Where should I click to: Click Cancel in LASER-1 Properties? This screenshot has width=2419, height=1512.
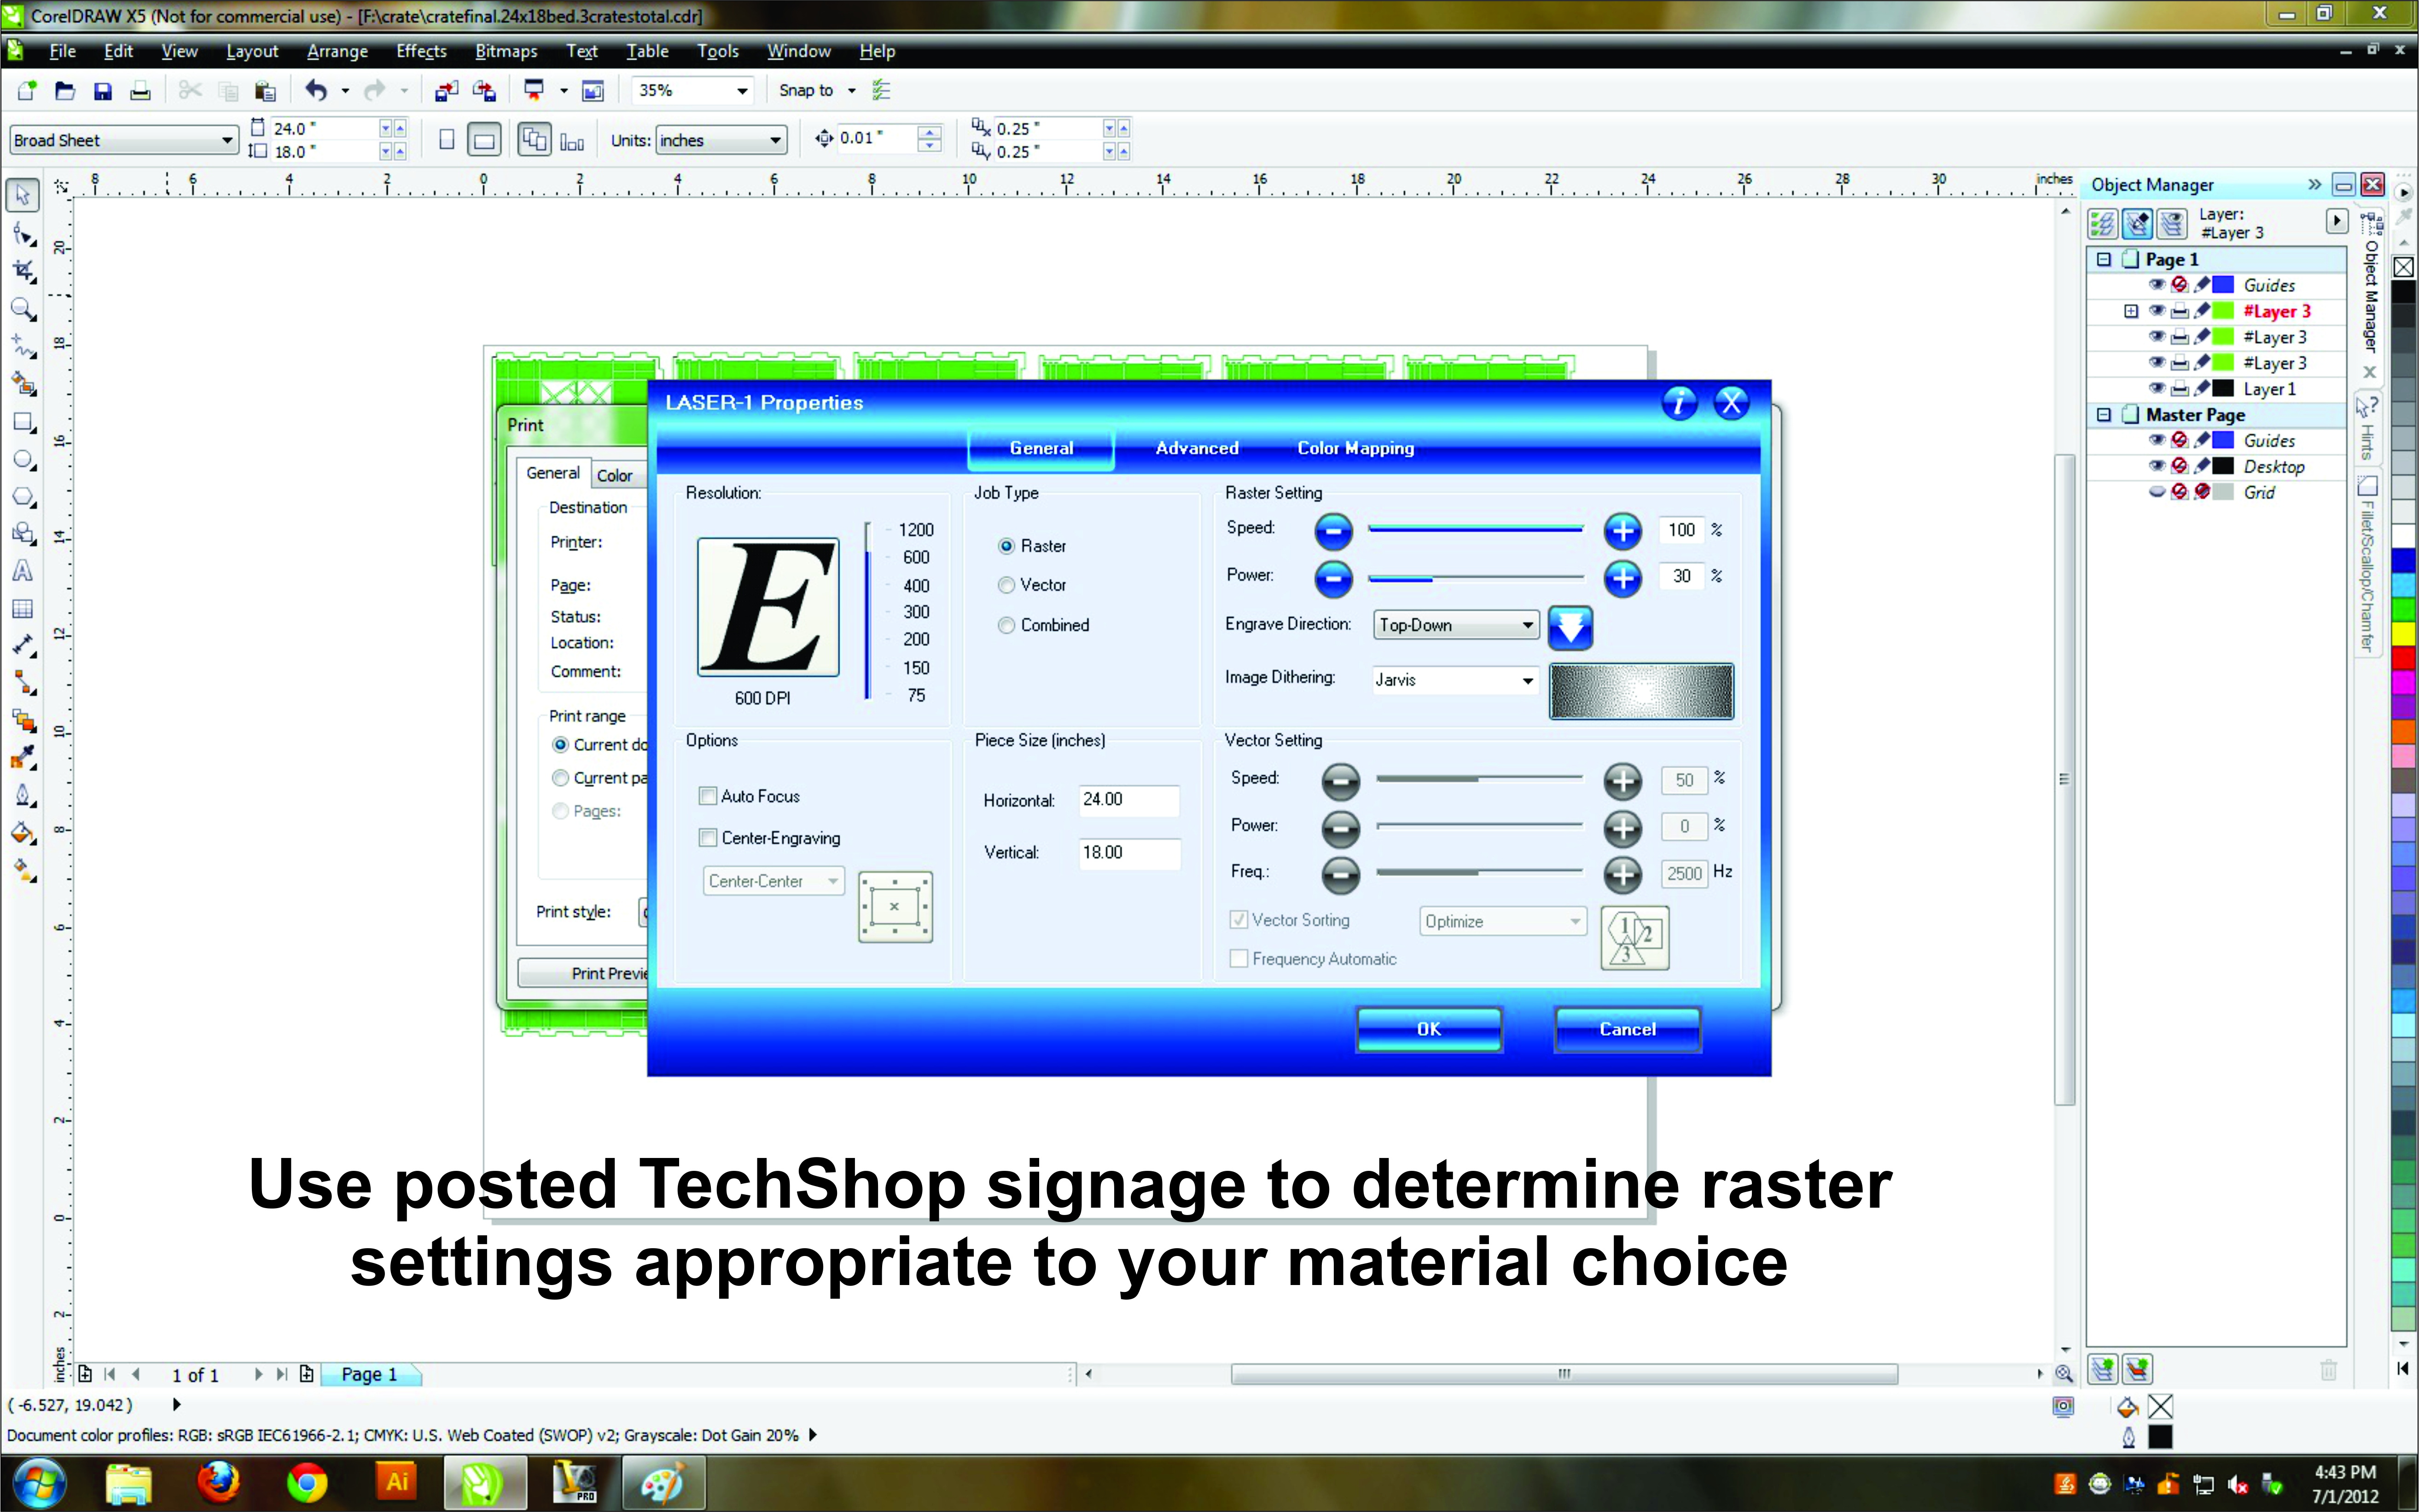tap(1627, 1030)
